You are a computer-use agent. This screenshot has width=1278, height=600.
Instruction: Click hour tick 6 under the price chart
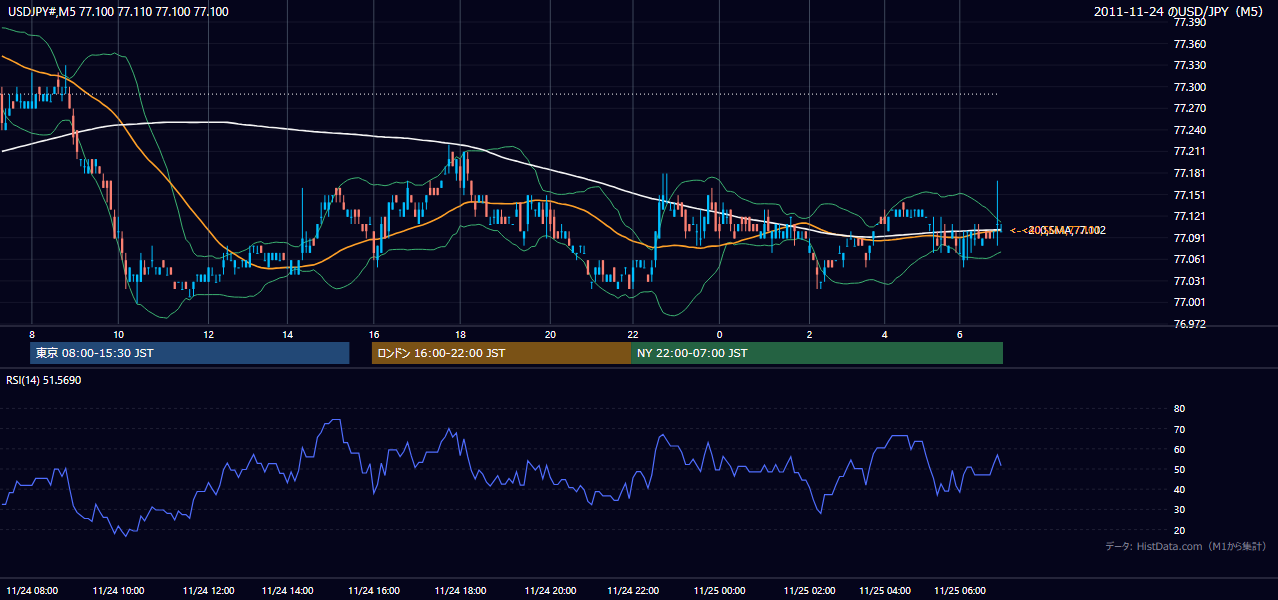click(960, 334)
